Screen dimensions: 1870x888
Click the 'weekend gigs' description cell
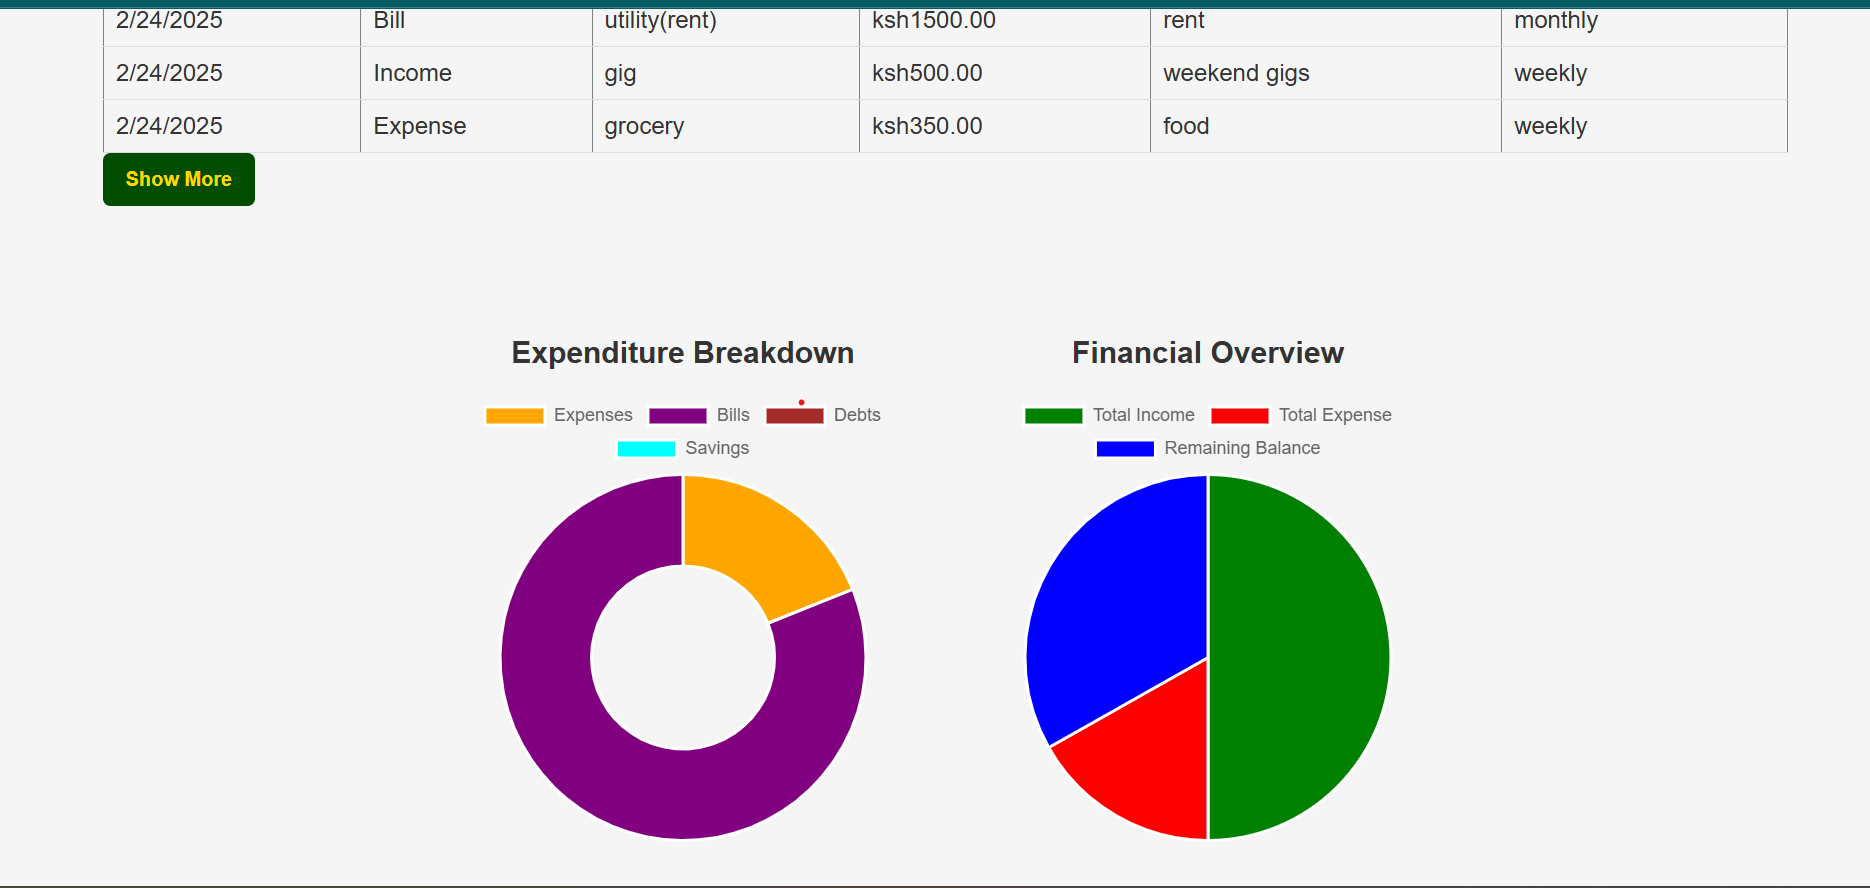point(1326,73)
